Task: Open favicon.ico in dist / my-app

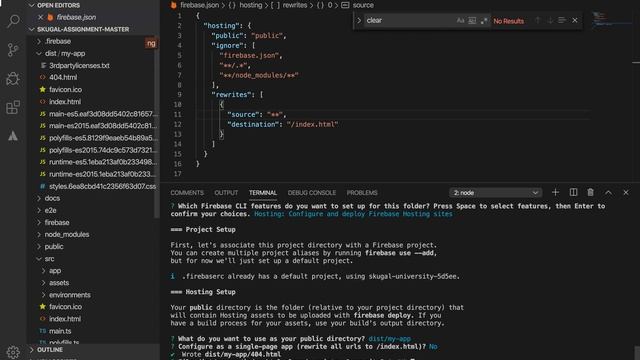Action: tap(65, 89)
